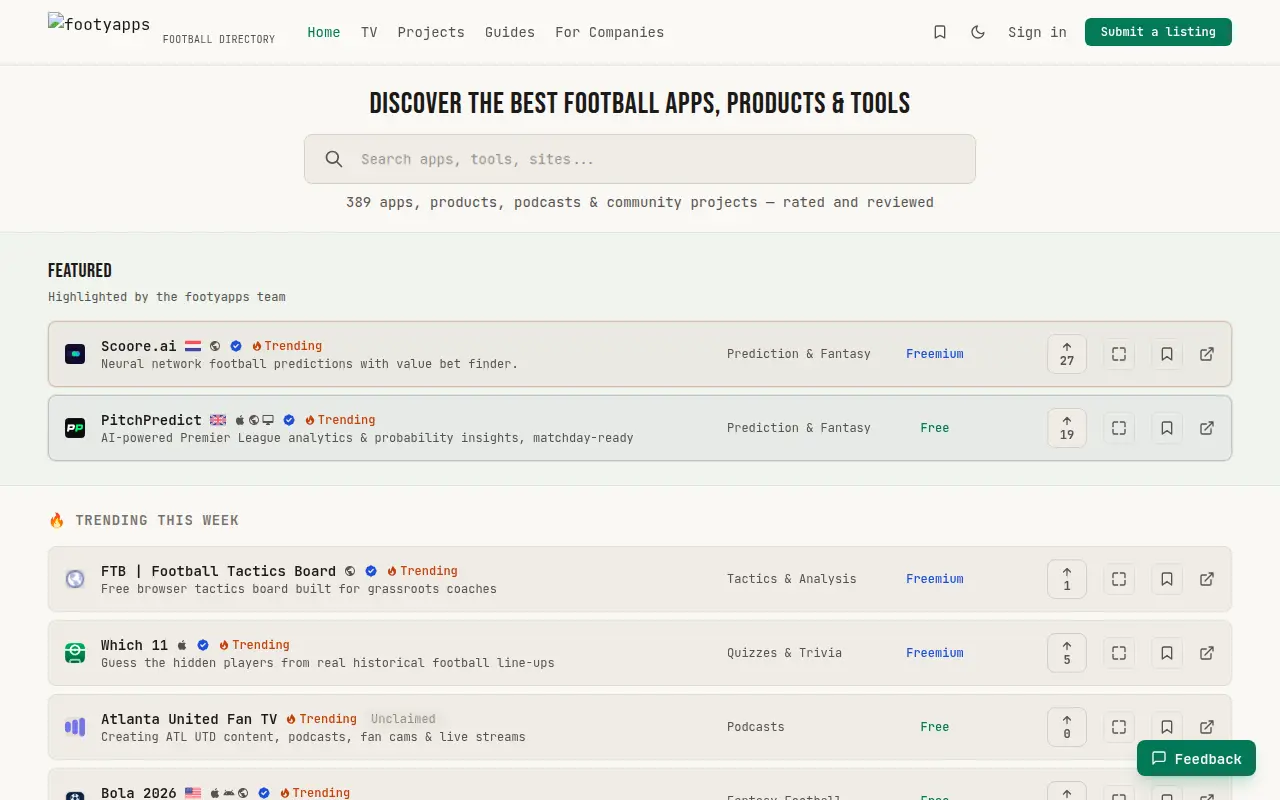Open the Atlanta United Fan TV title
1280x800 pixels.
pos(189,719)
